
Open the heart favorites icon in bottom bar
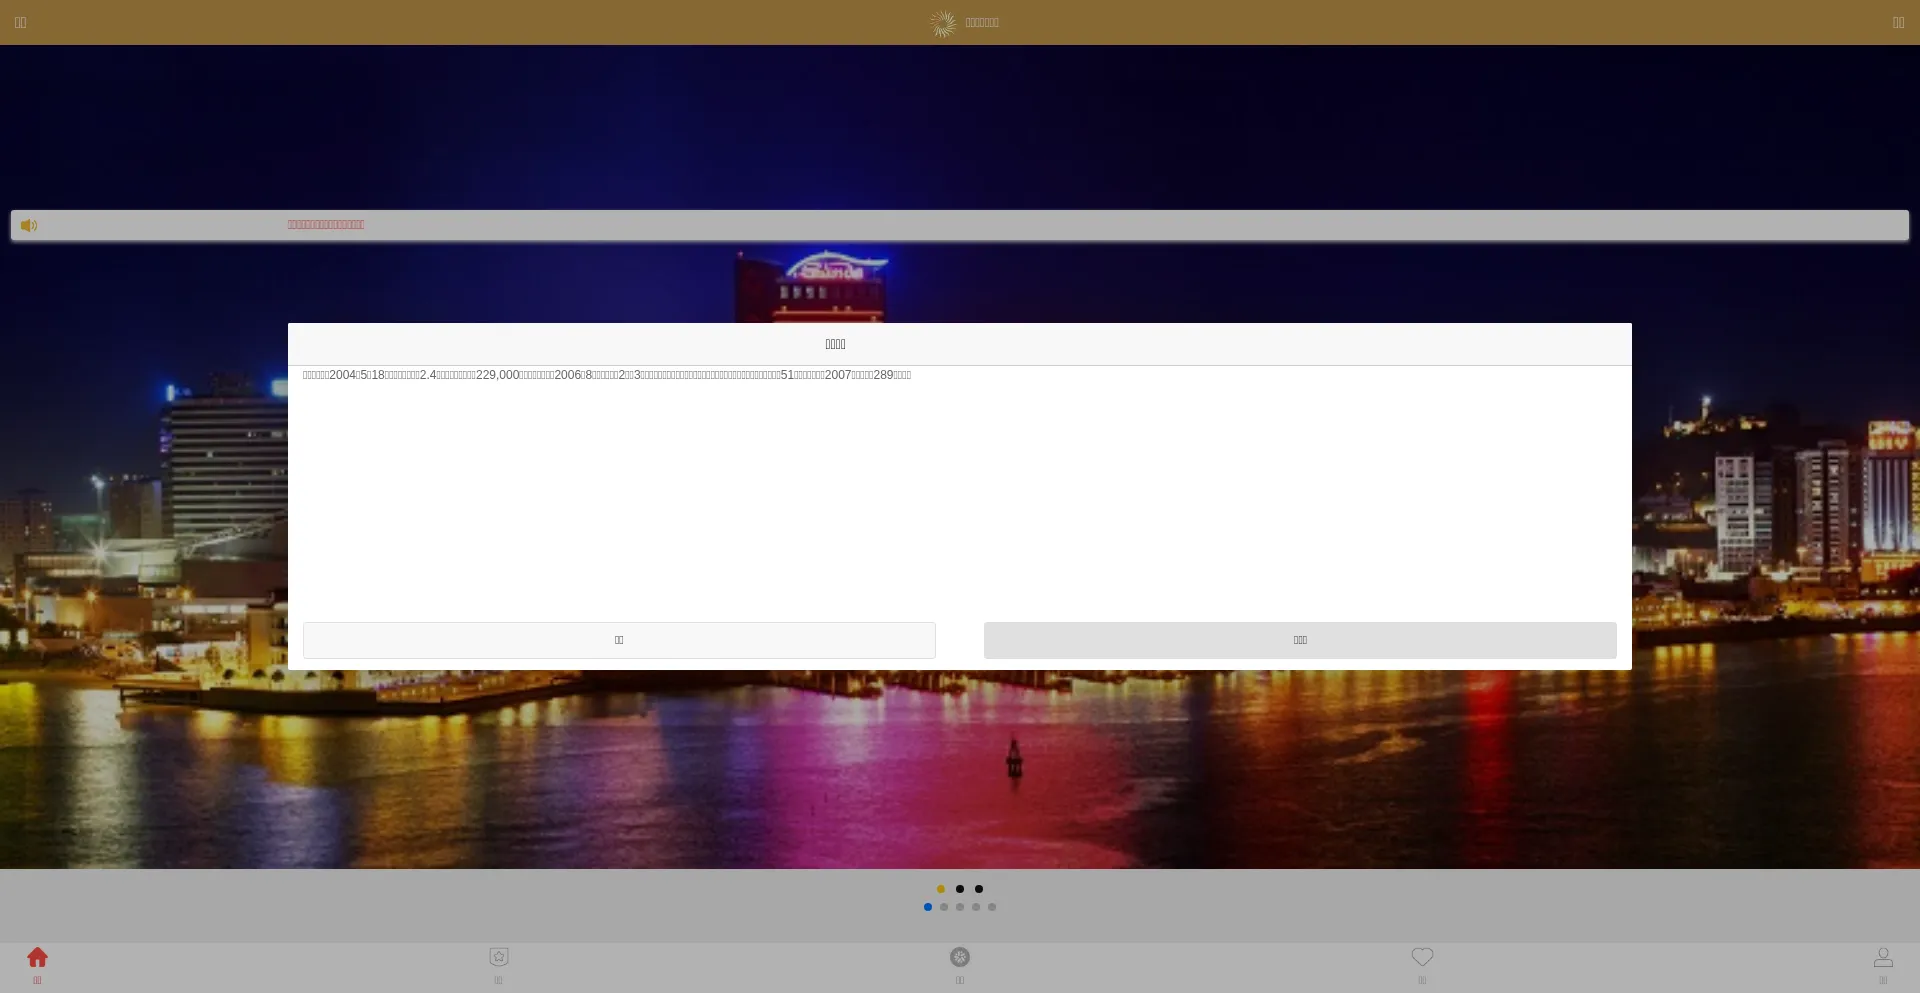pyautogui.click(x=1422, y=958)
